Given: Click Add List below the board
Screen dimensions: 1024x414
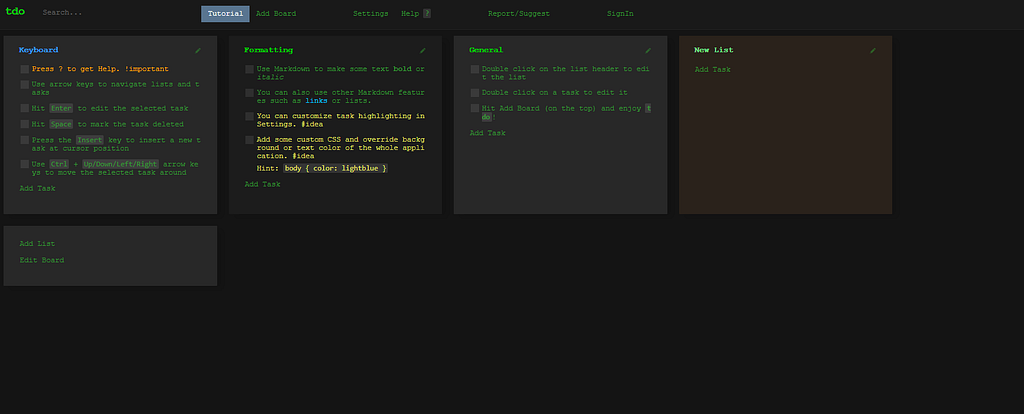Looking at the screenshot, I should 37,244.
